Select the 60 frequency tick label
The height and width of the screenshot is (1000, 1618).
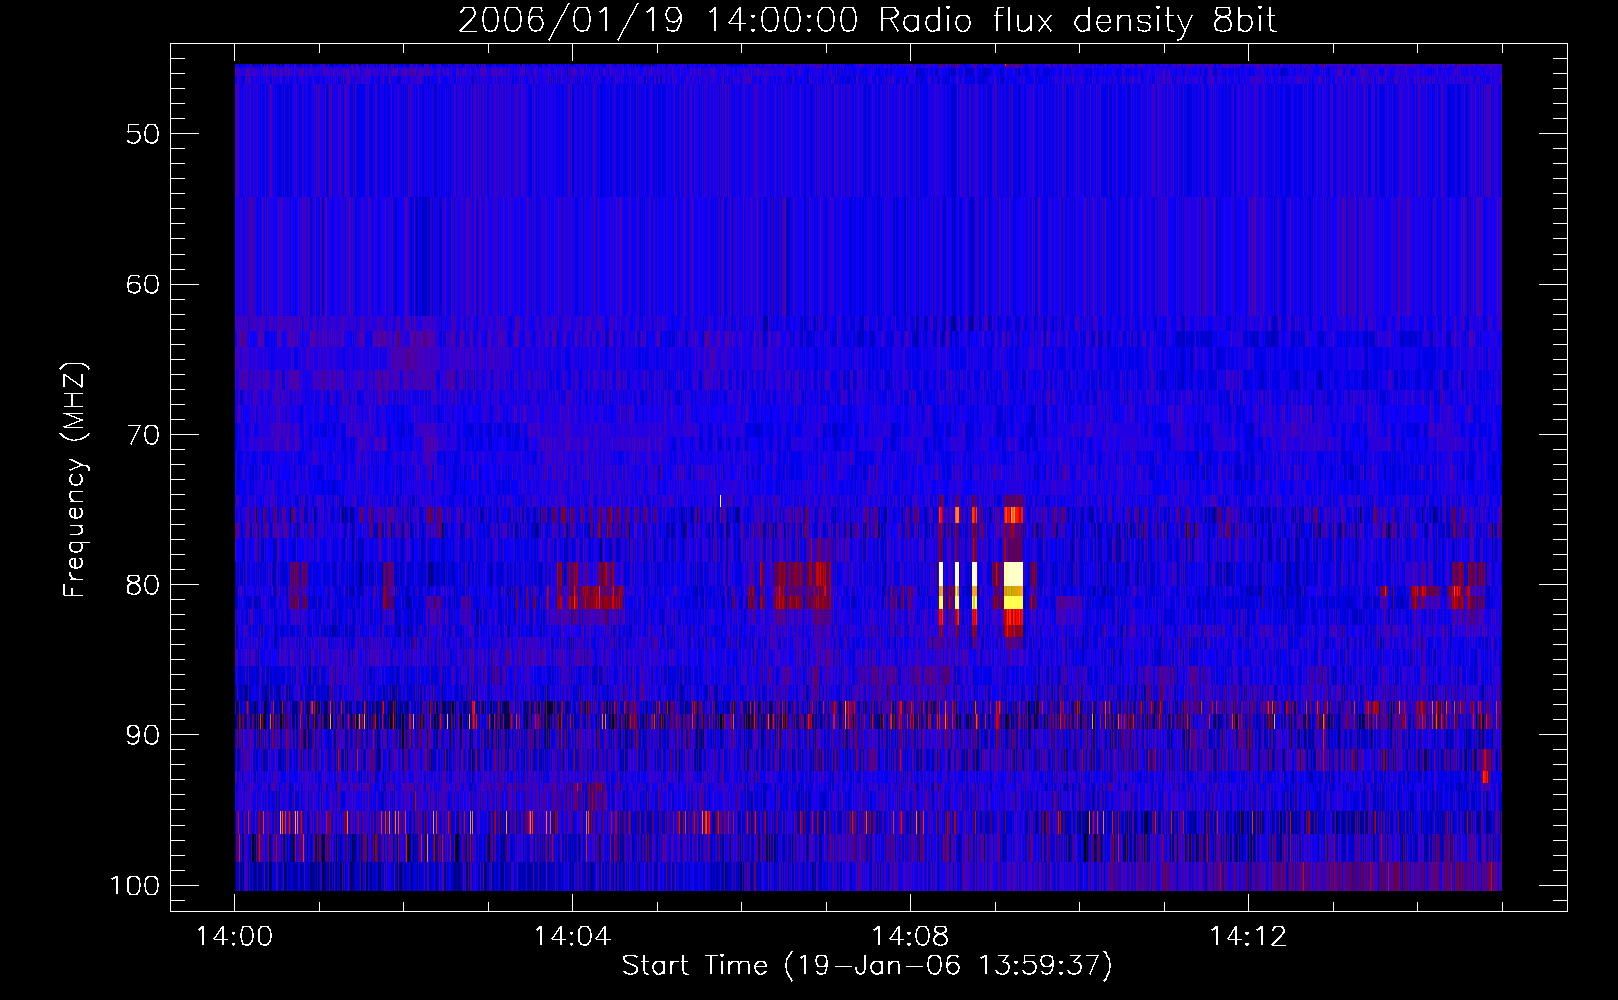143,284
